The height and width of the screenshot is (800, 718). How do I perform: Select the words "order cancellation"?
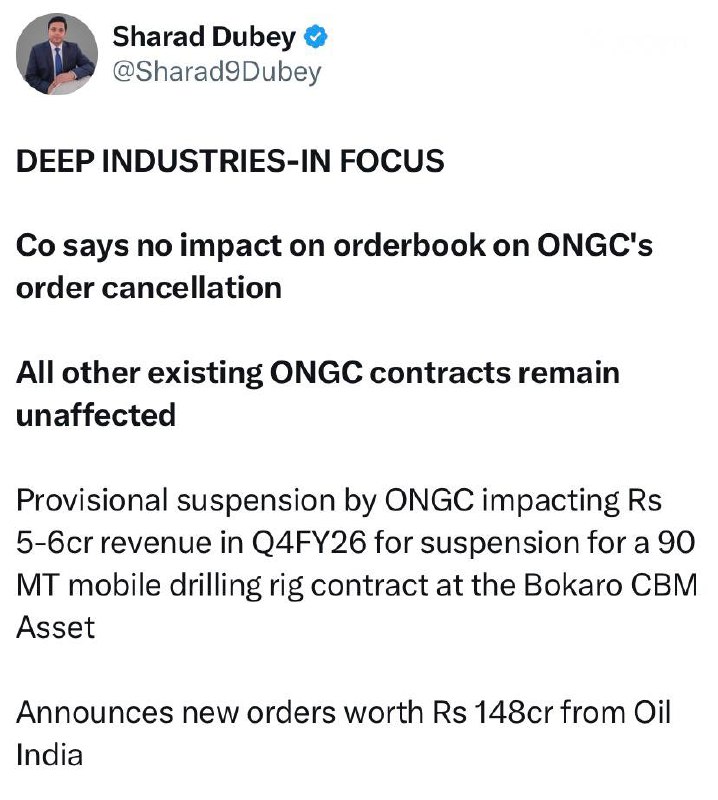coord(148,288)
